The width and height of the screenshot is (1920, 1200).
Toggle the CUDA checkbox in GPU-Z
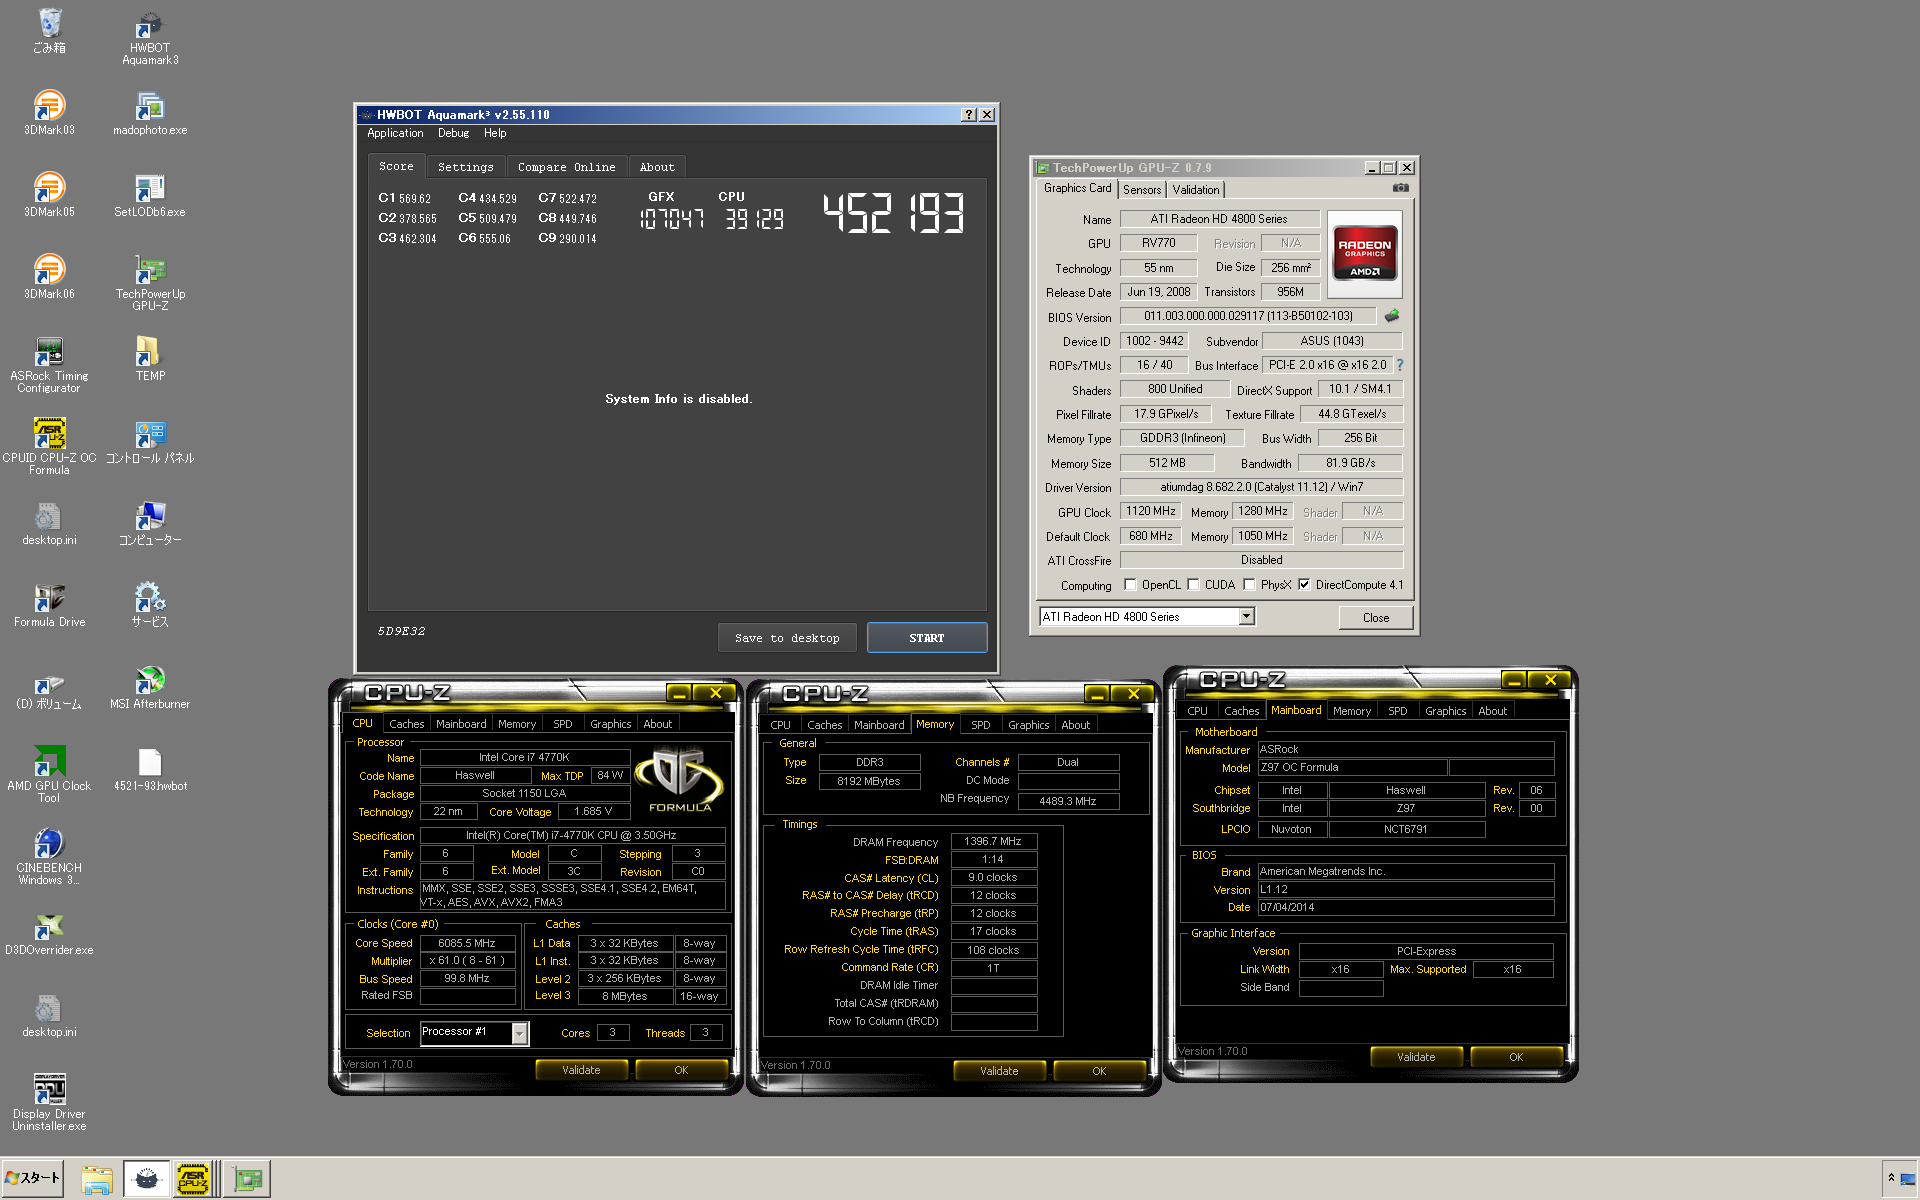tap(1193, 585)
